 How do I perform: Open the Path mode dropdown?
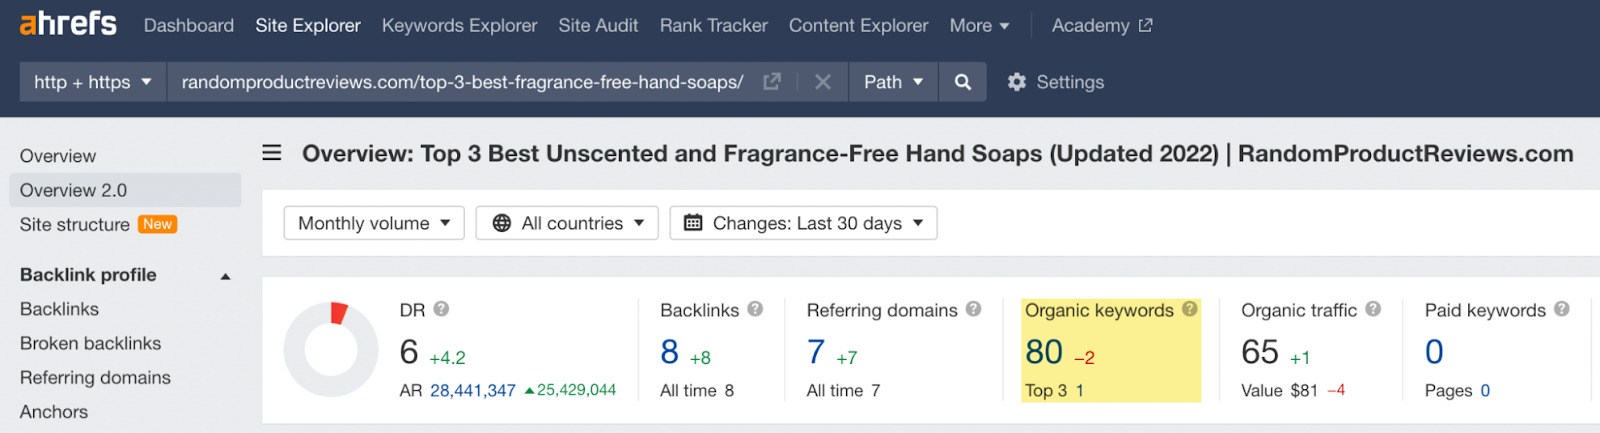893,82
